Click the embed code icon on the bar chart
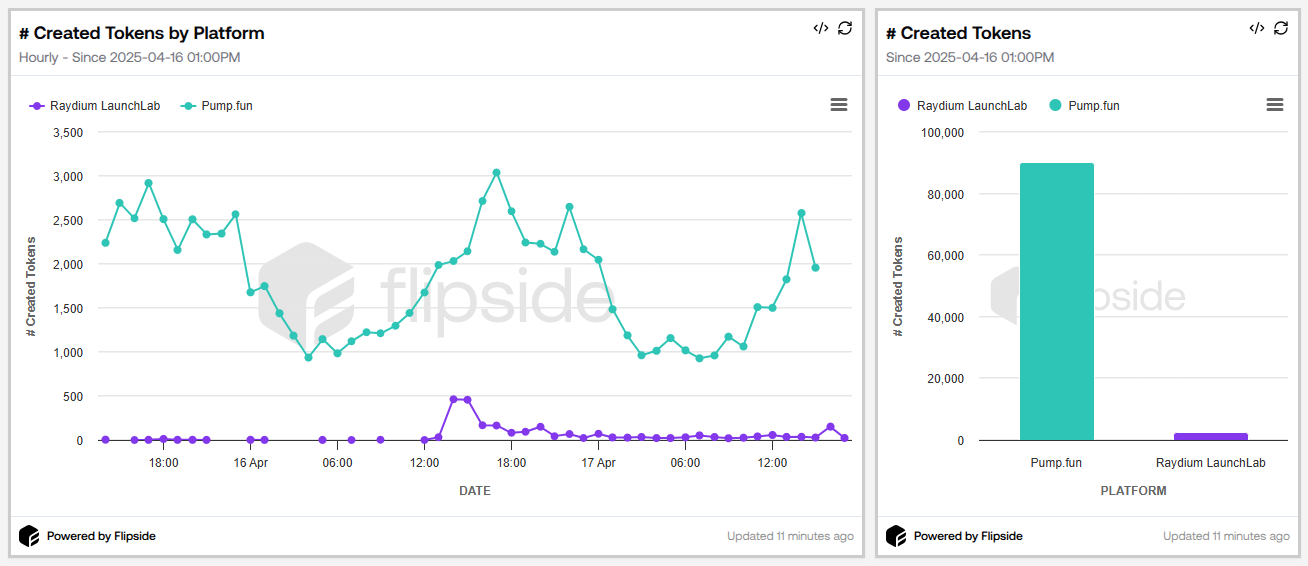Viewport: 1308px width, 566px height. (x=1257, y=28)
